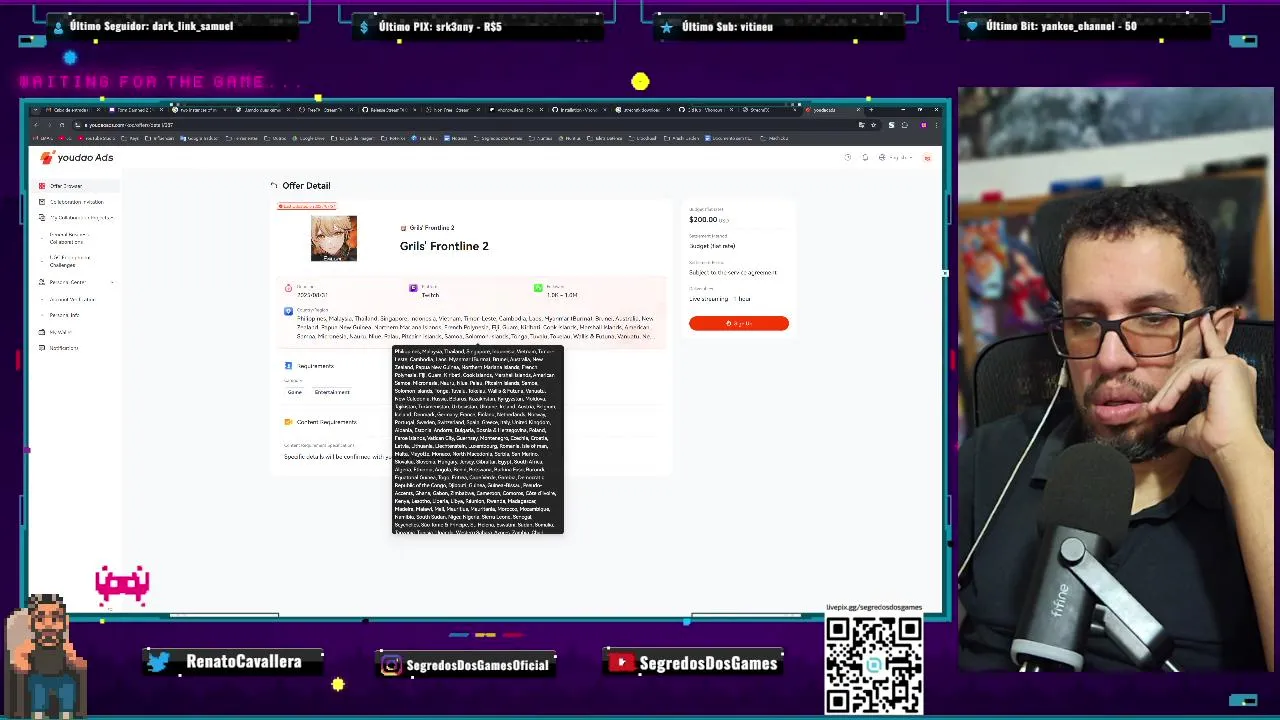Viewport: 1280px width, 720px height.
Task: Click the Content Requirements section icon
Action: point(288,422)
